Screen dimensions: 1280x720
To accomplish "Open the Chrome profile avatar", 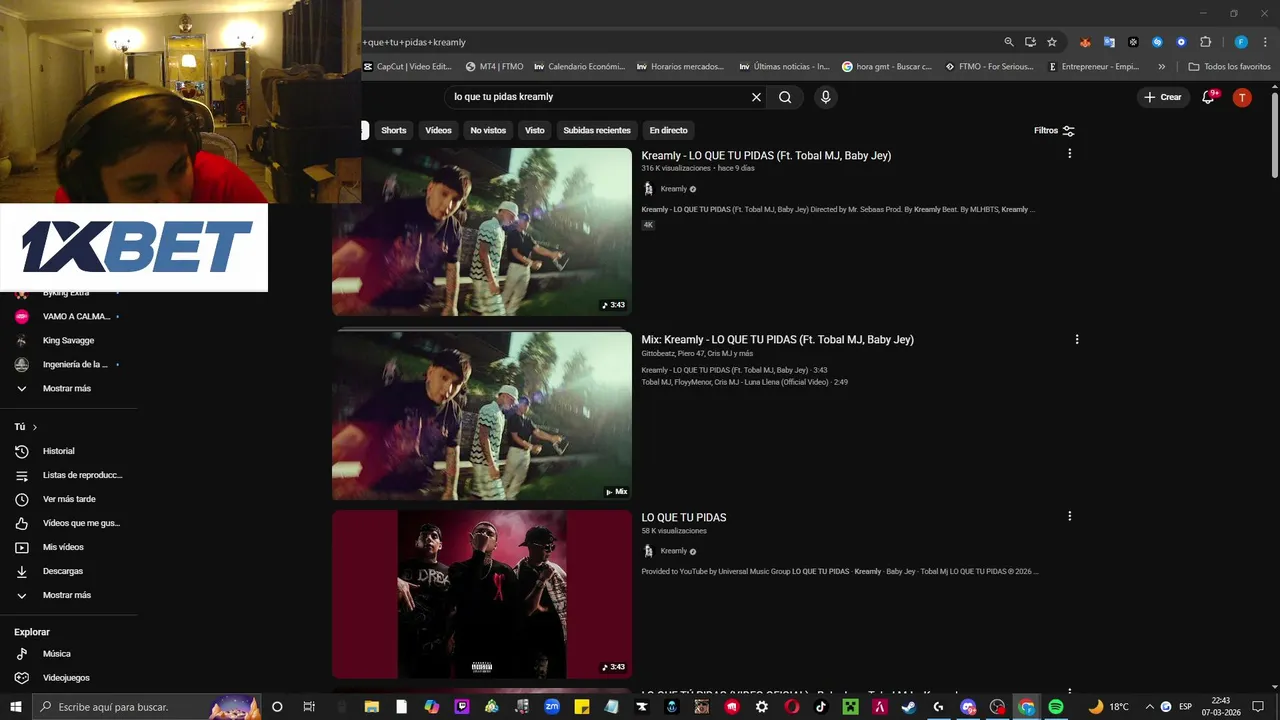I will coord(1241,42).
